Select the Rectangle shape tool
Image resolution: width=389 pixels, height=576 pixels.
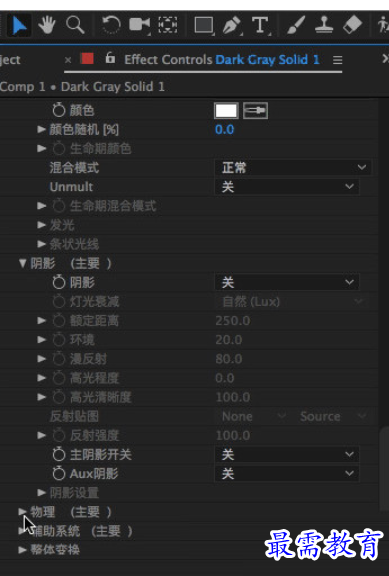[204, 25]
